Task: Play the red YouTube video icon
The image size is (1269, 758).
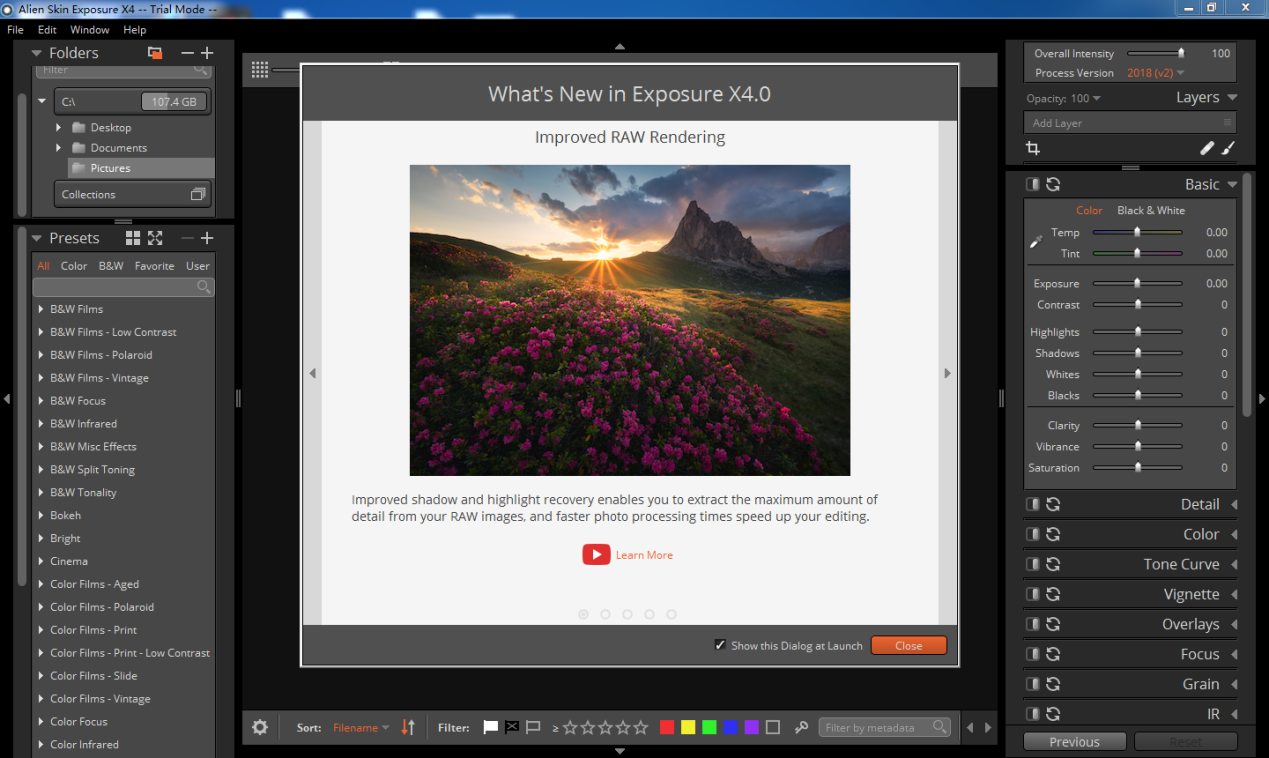Action: pos(596,554)
